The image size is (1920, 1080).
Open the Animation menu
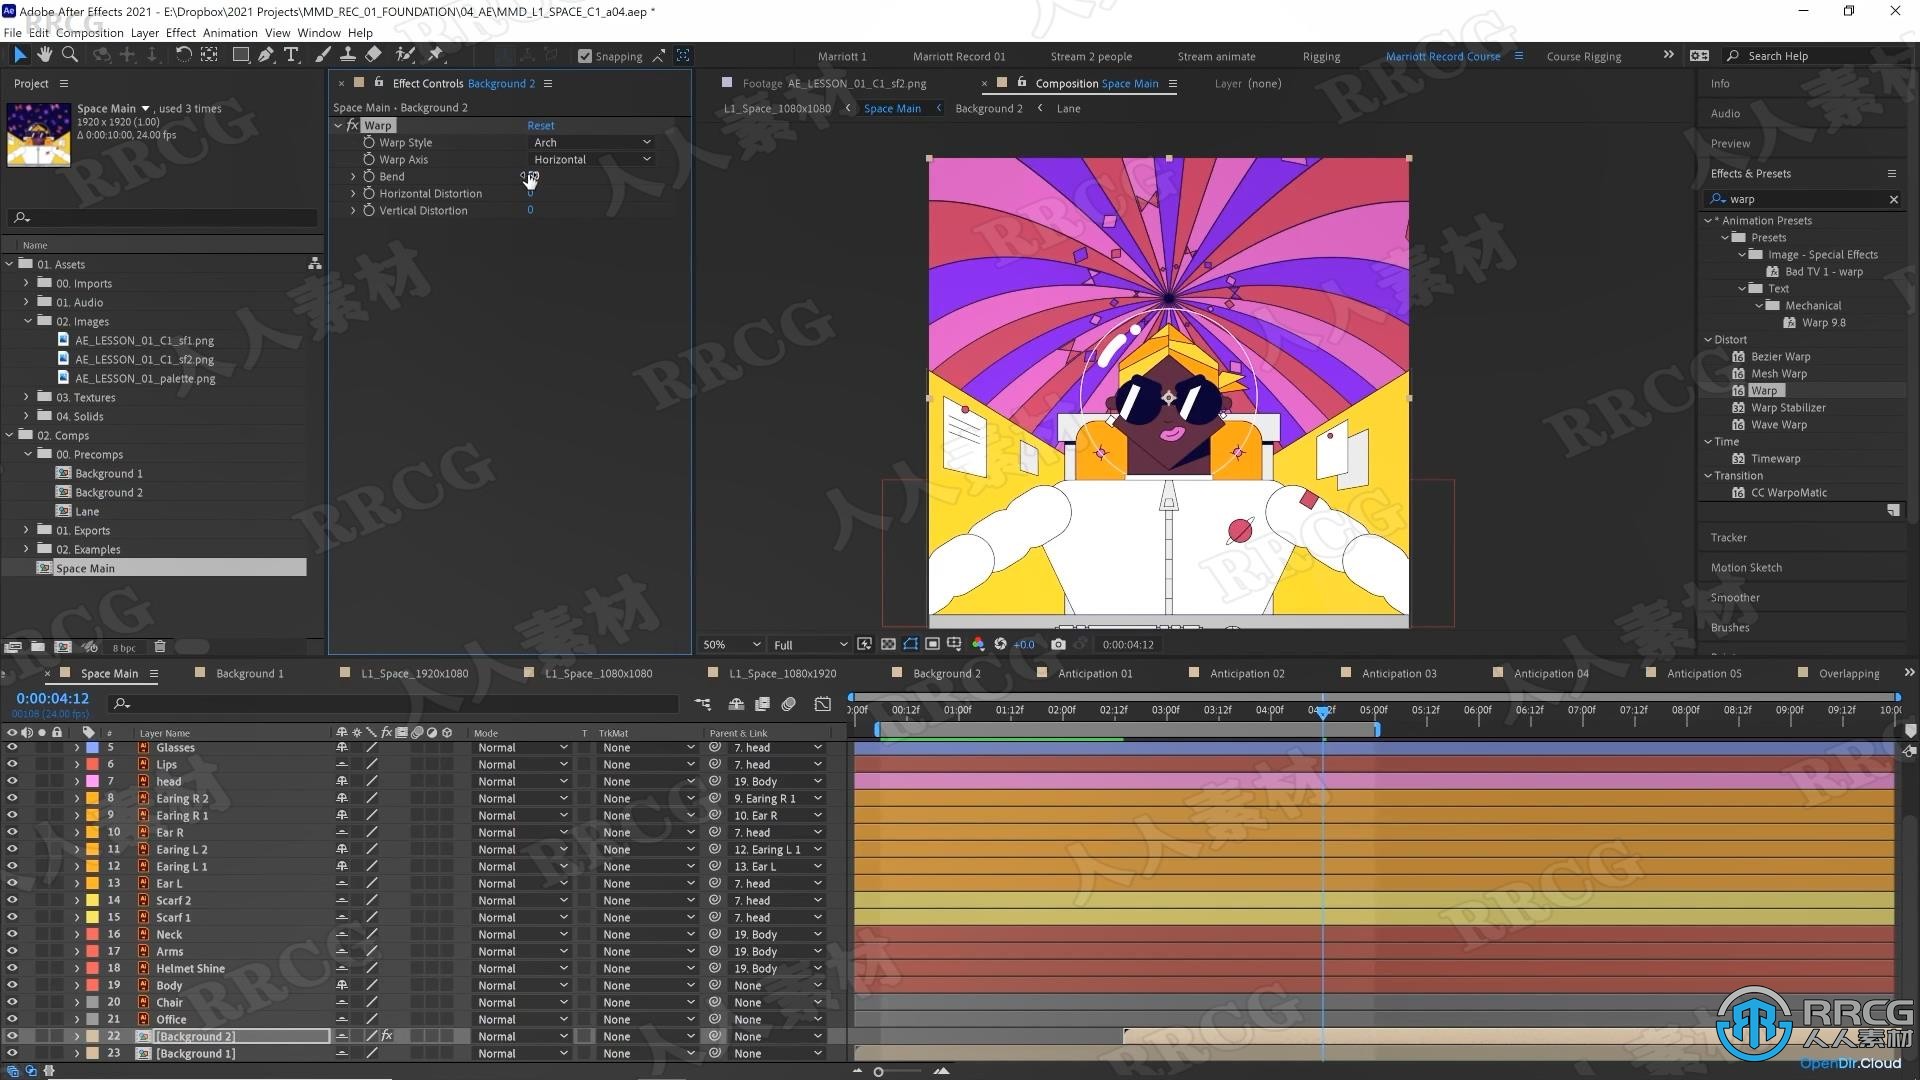tap(230, 32)
